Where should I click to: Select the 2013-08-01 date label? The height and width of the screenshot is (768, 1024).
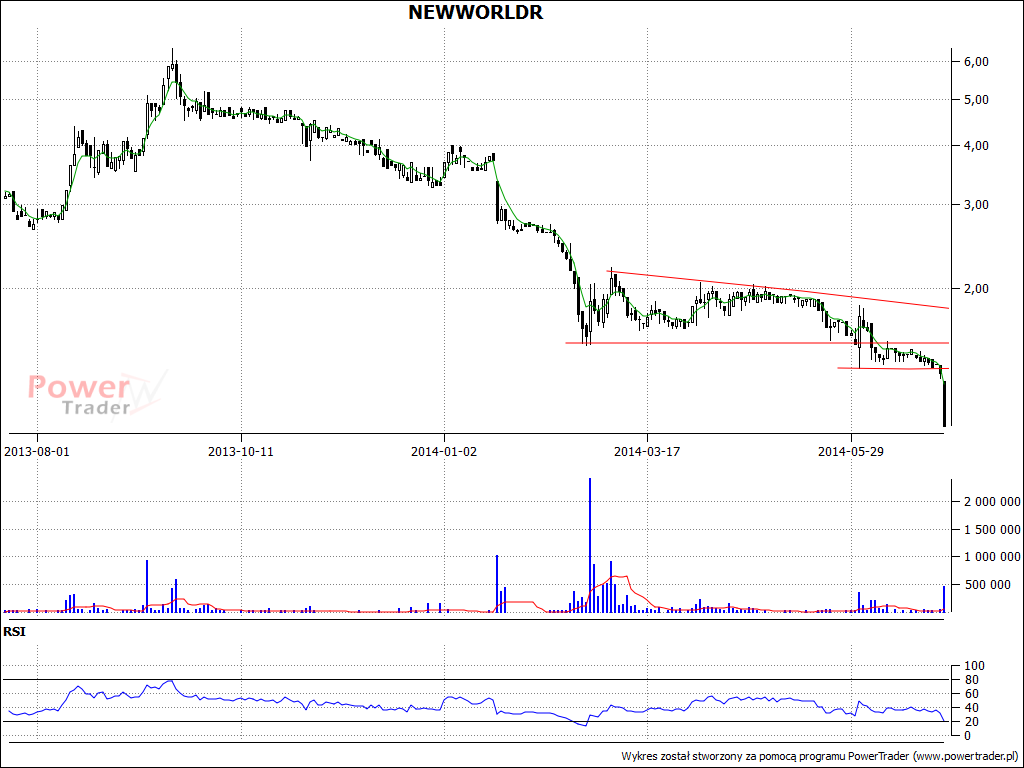(37, 451)
